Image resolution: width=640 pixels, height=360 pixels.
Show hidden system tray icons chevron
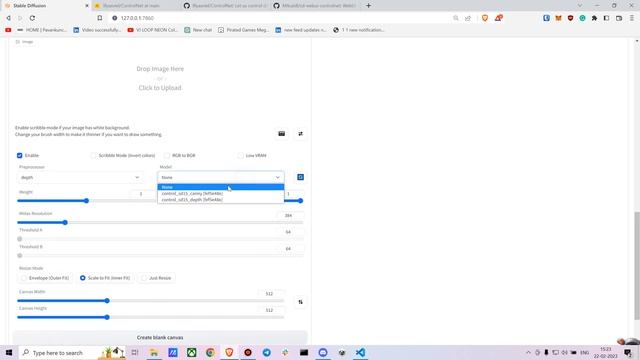pyautogui.click(x=529, y=353)
